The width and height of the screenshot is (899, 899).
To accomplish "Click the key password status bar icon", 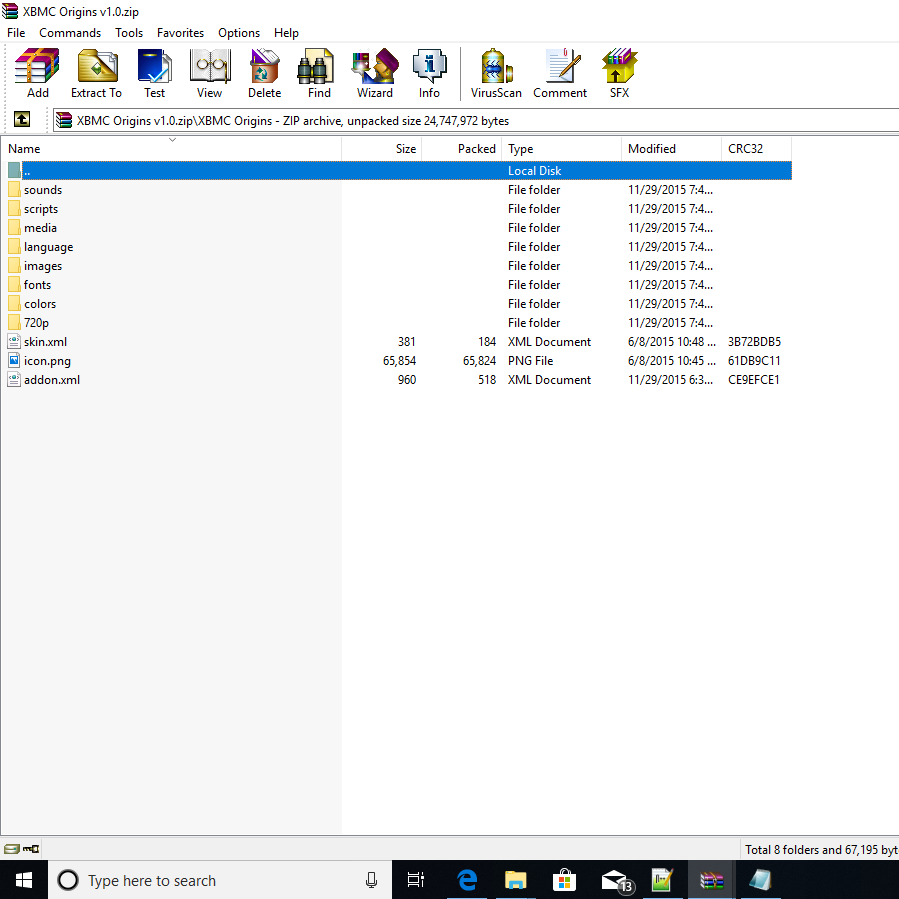I will click(x=31, y=849).
